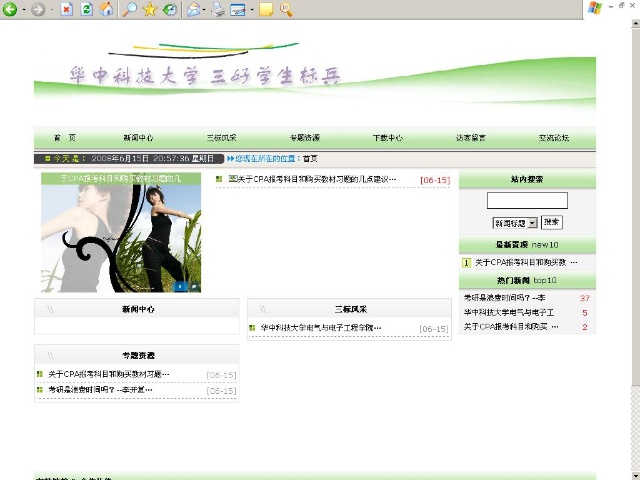Image resolution: width=640 pixels, height=480 pixels.
Task: Open 考研是浪费时间吗 link under 专题资源
Action: coord(100,390)
